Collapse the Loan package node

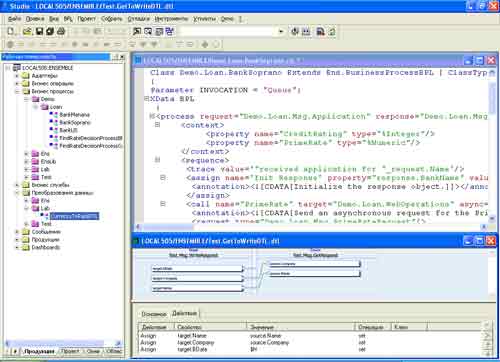(x=35, y=107)
